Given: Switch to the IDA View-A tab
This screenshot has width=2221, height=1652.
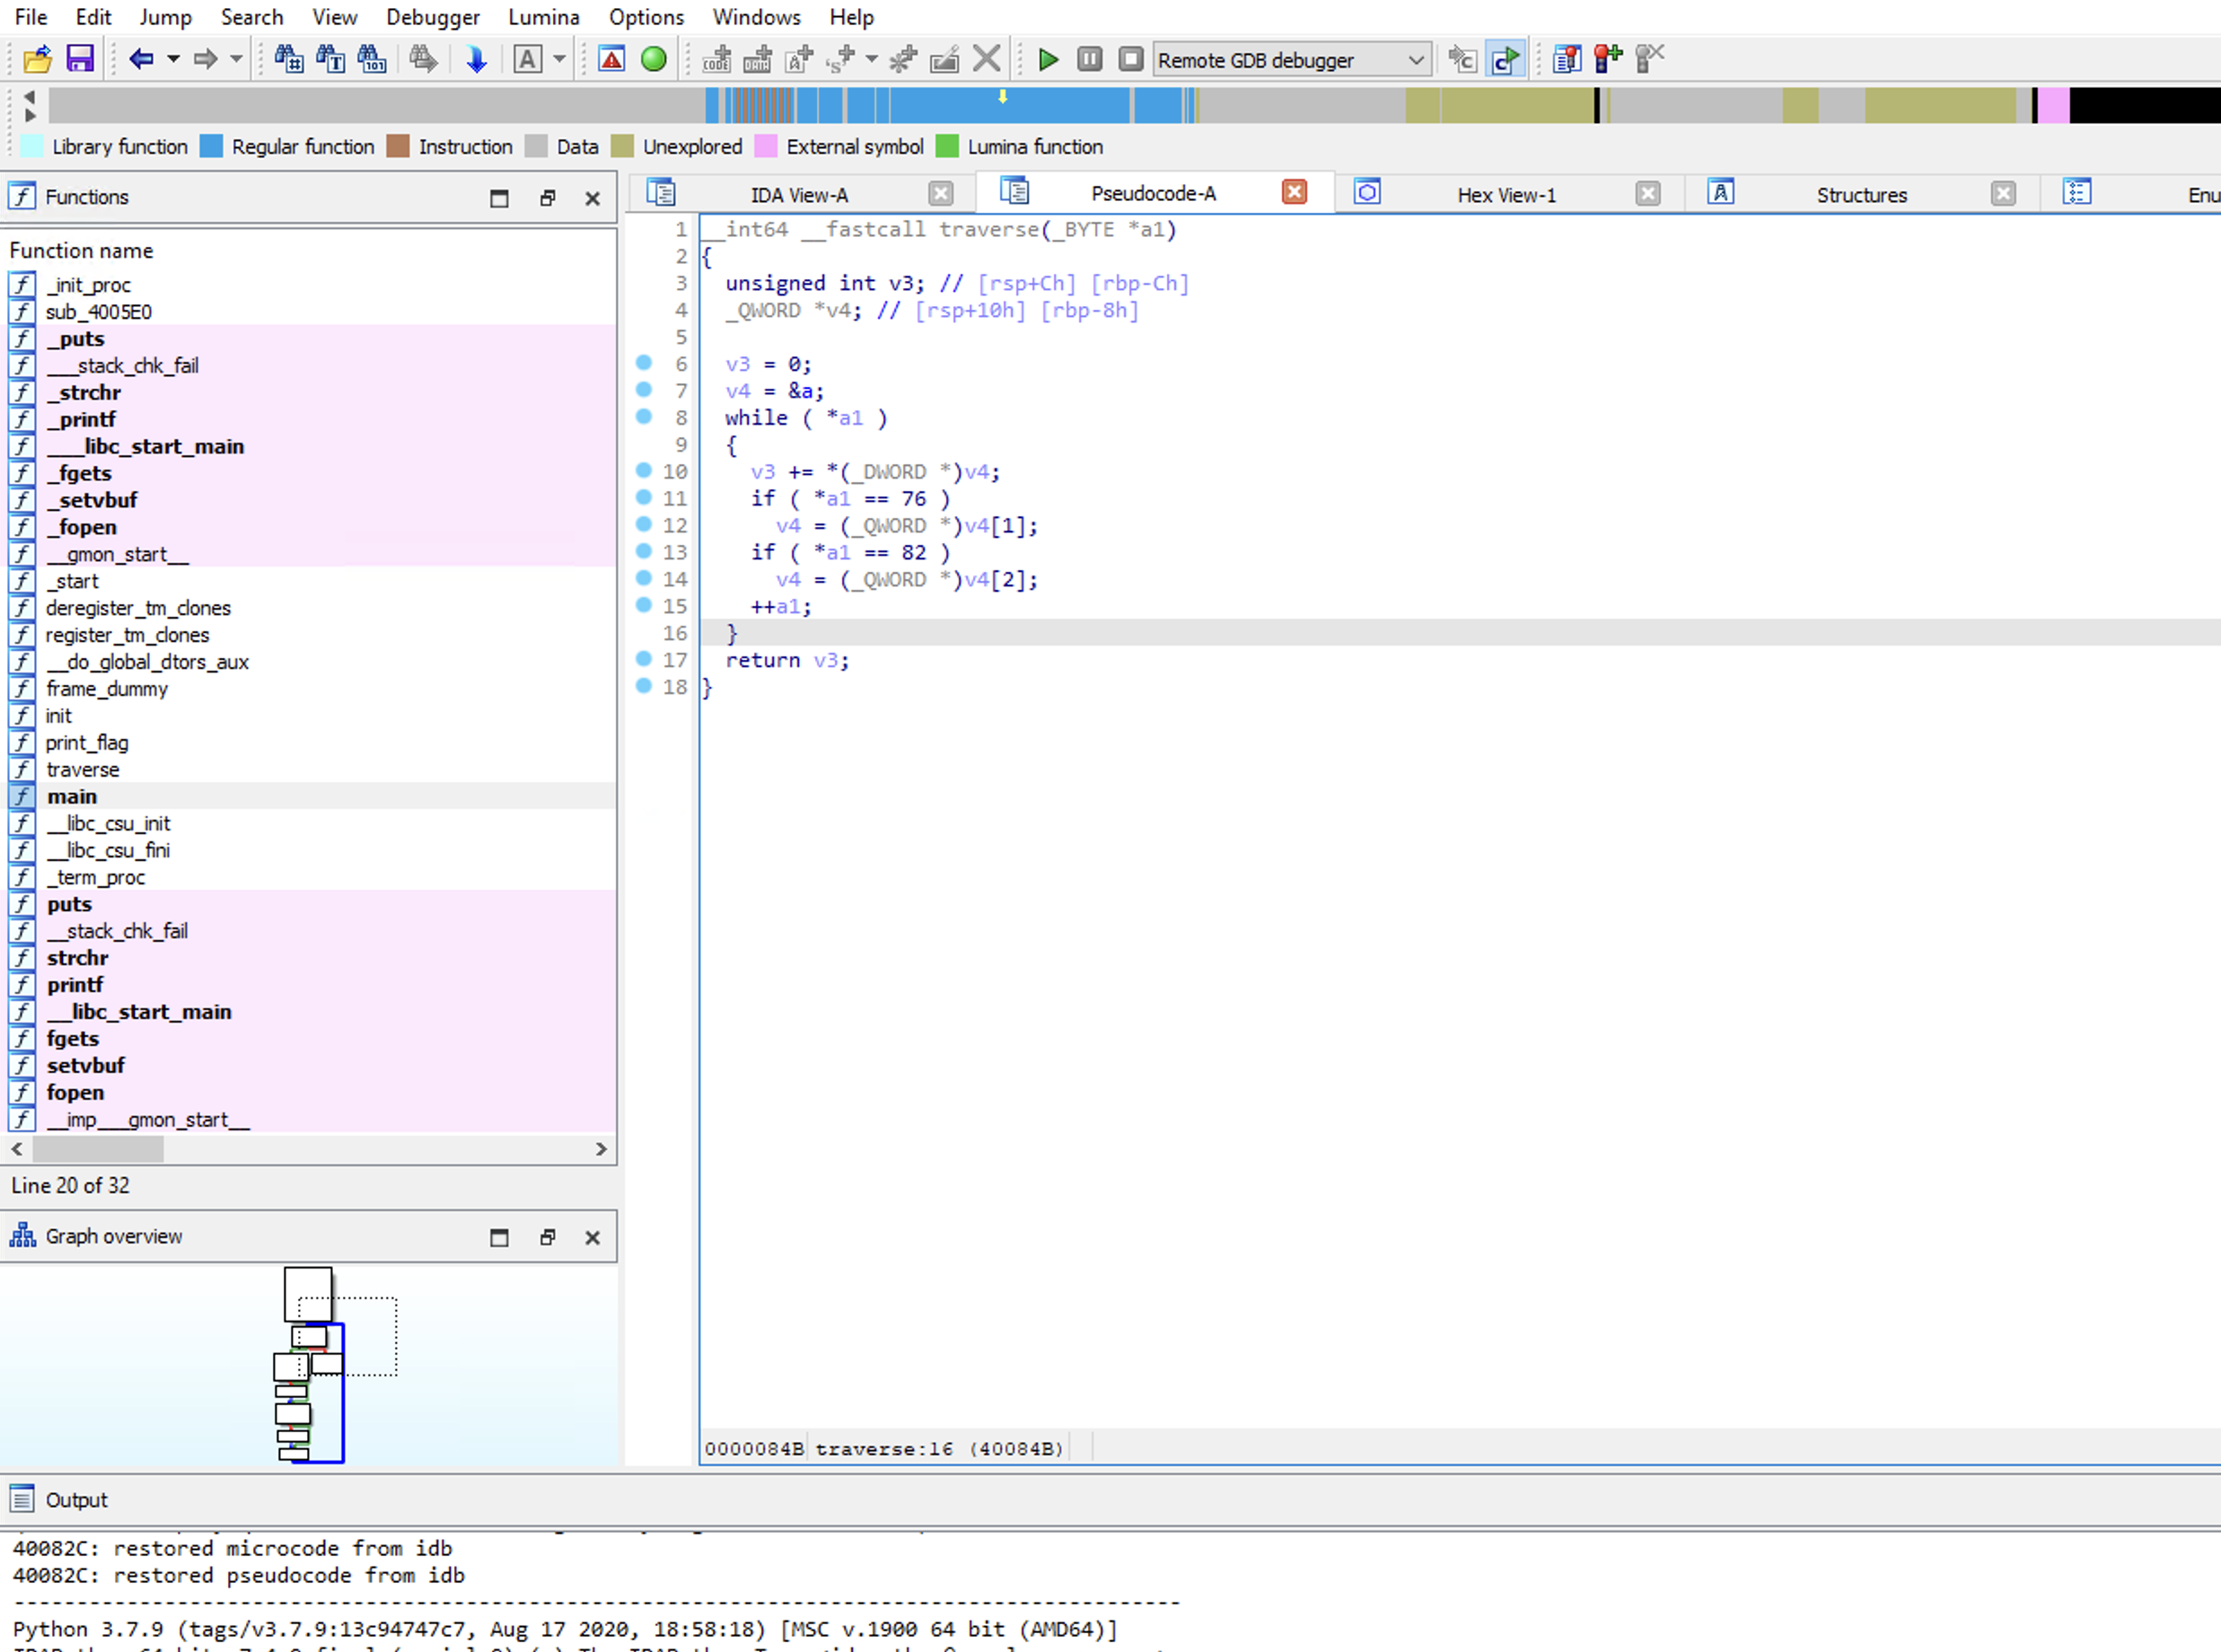Looking at the screenshot, I should click(x=799, y=195).
